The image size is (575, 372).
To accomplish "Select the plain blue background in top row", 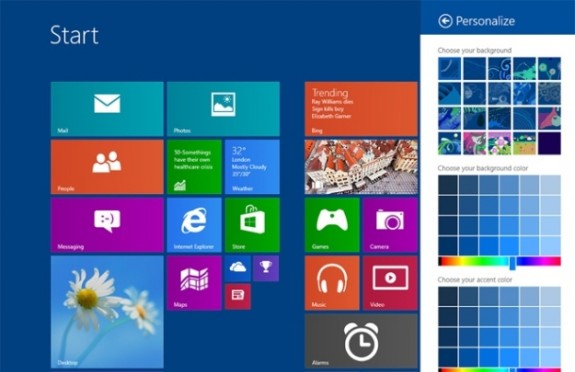I will pyautogui.click(x=475, y=69).
